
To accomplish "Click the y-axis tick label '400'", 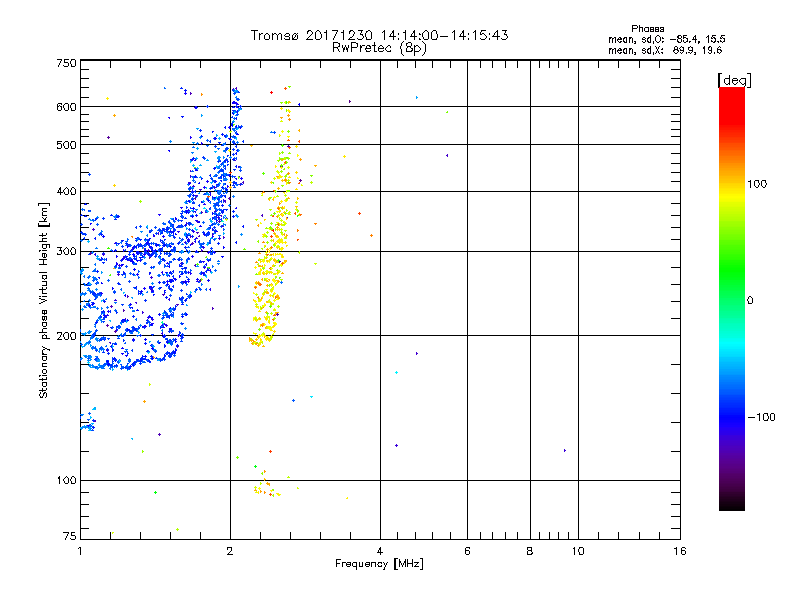I will 66,191.
